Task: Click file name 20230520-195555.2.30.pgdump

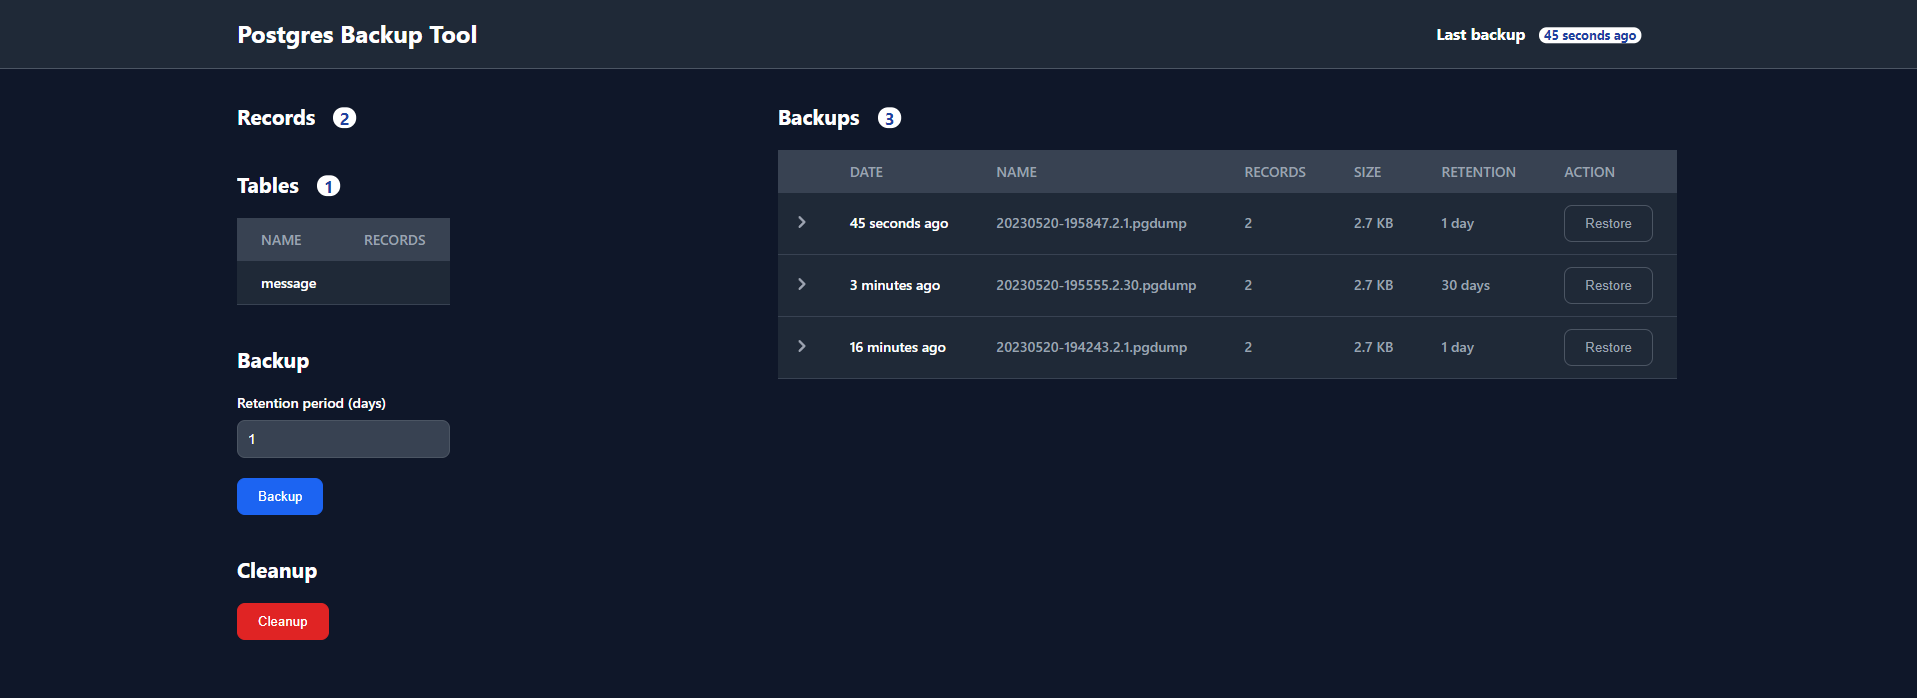Action: tap(1096, 285)
